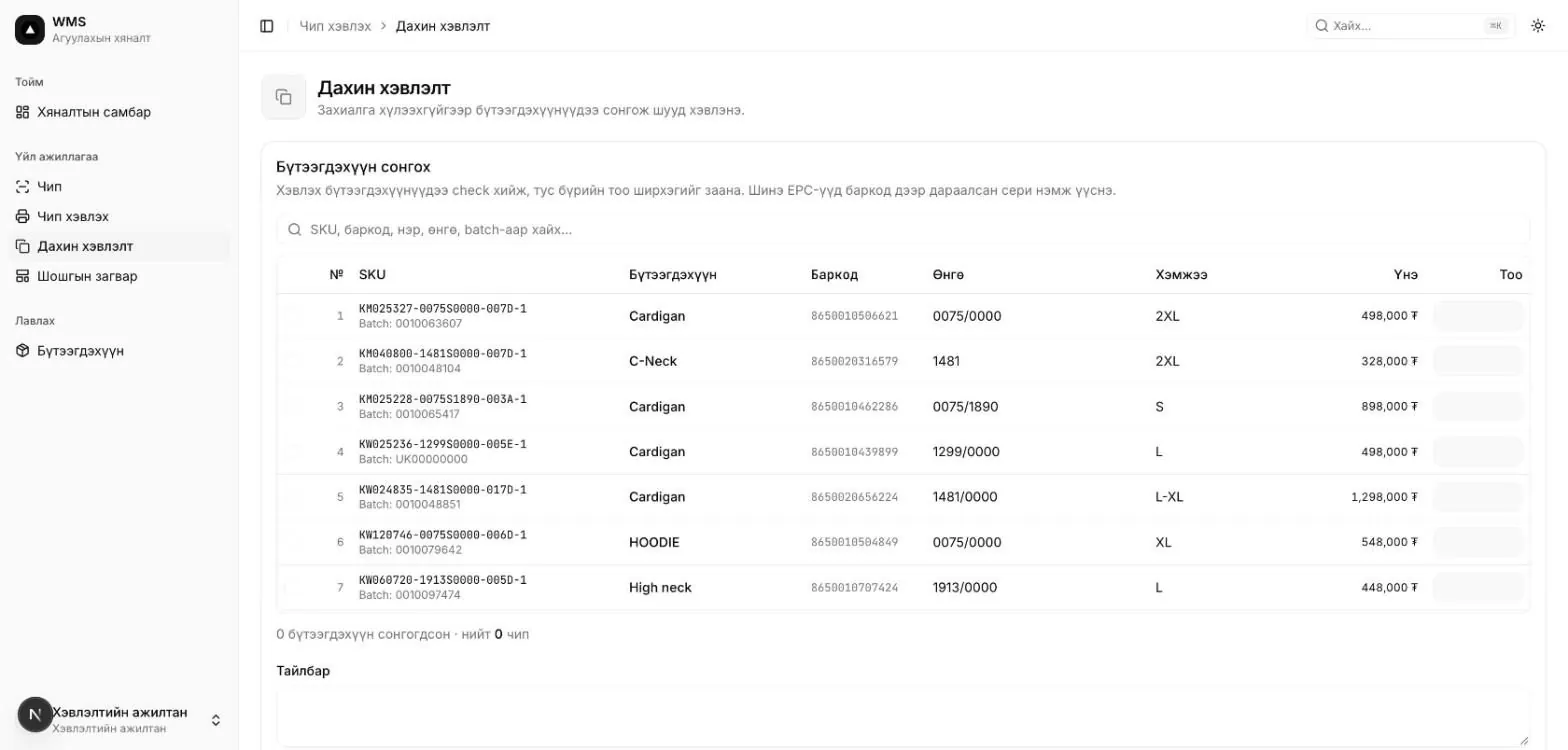
Task: Focus quantity field for KM025327-0075S0000-007D-1
Action: point(1478,316)
